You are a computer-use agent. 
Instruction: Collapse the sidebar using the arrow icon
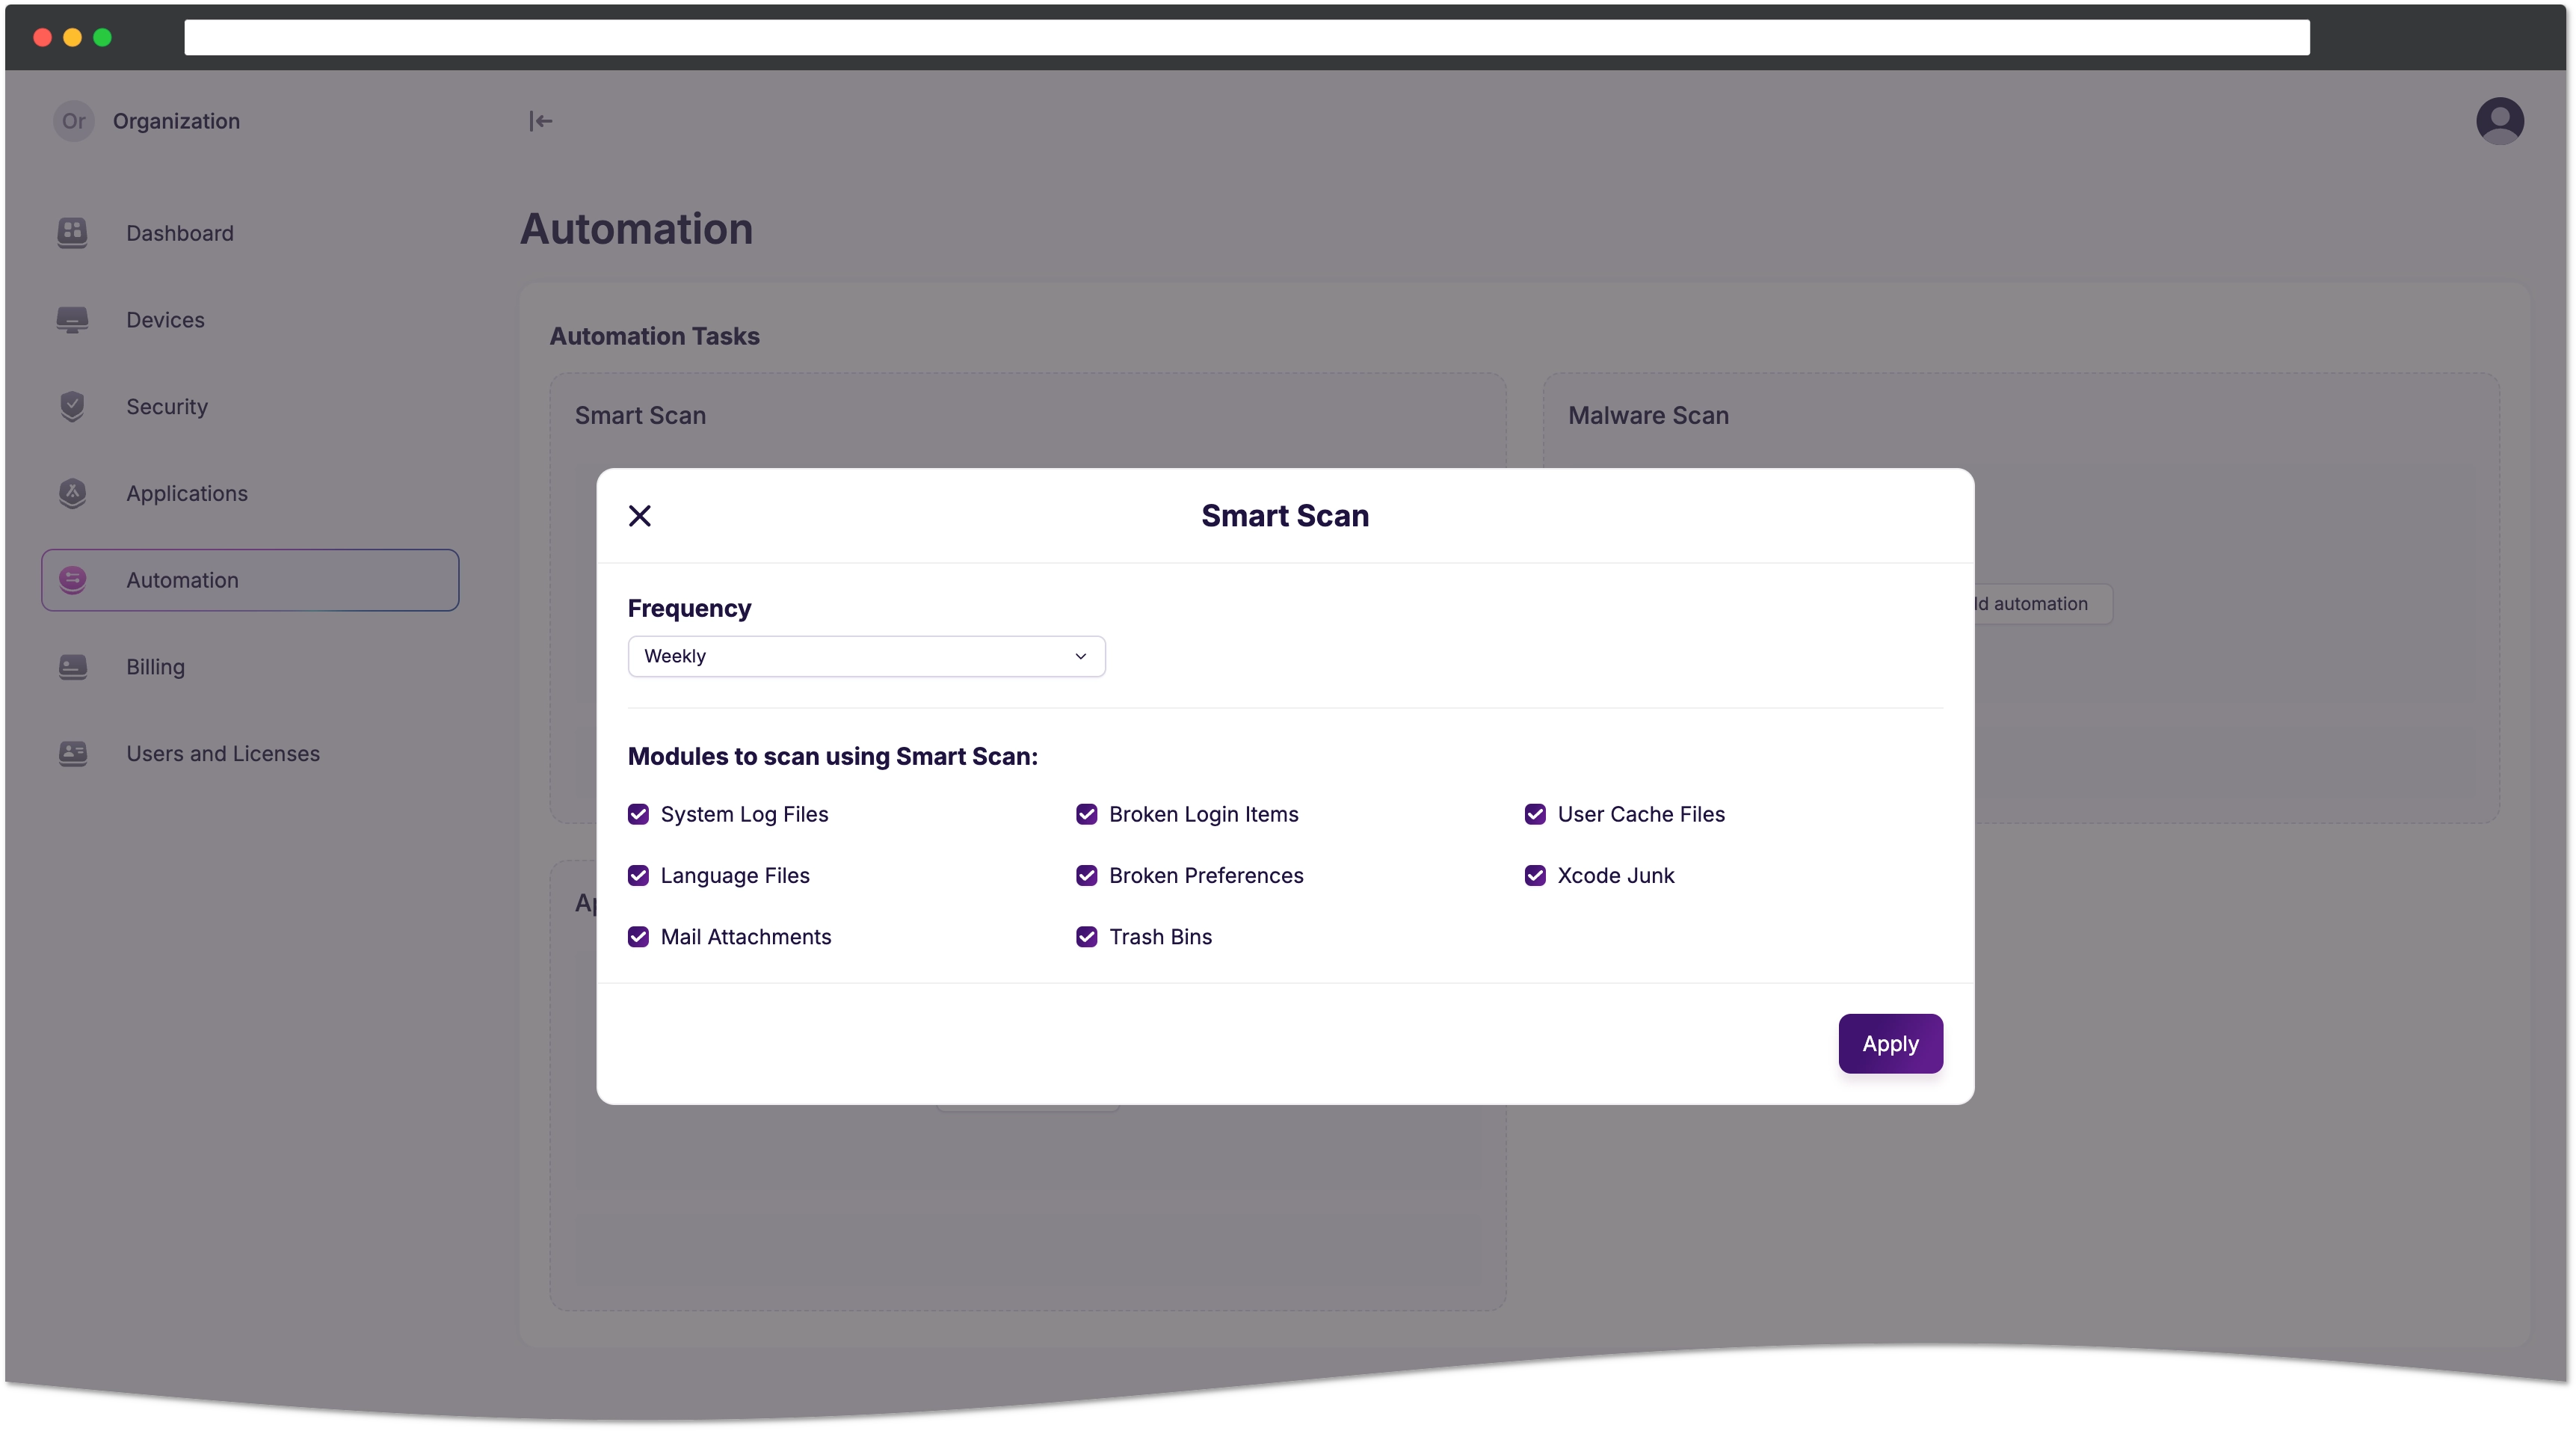[541, 120]
